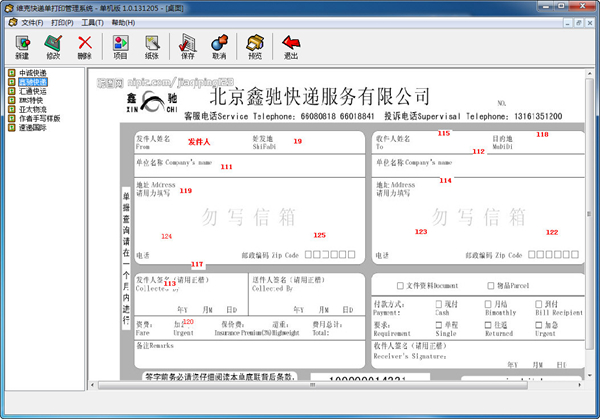Screen dimensions: 600x419
Task: Save changes with the 保存 icon
Action: 188,47
